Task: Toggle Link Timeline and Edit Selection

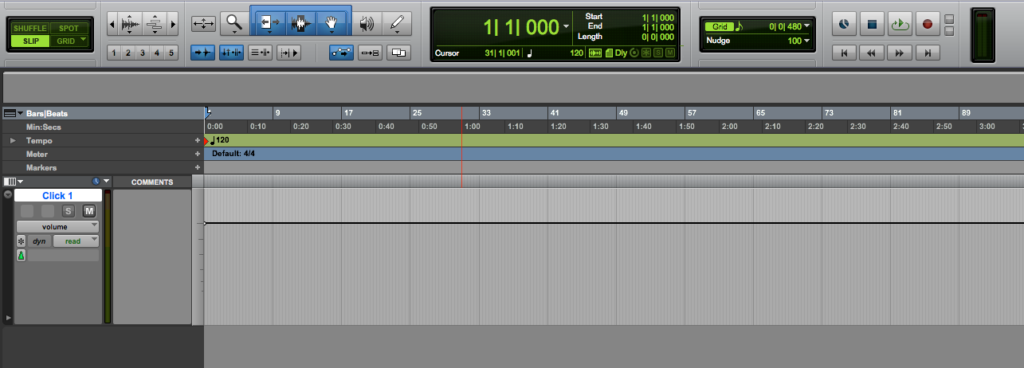Action: tap(232, 53)
